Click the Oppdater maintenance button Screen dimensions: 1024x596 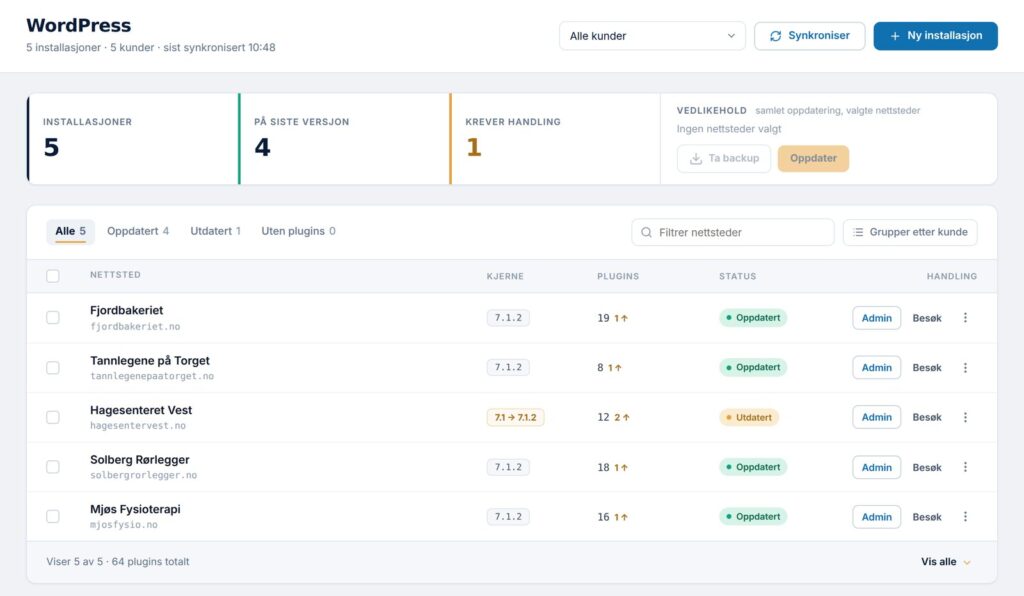(x=813, y=159)
